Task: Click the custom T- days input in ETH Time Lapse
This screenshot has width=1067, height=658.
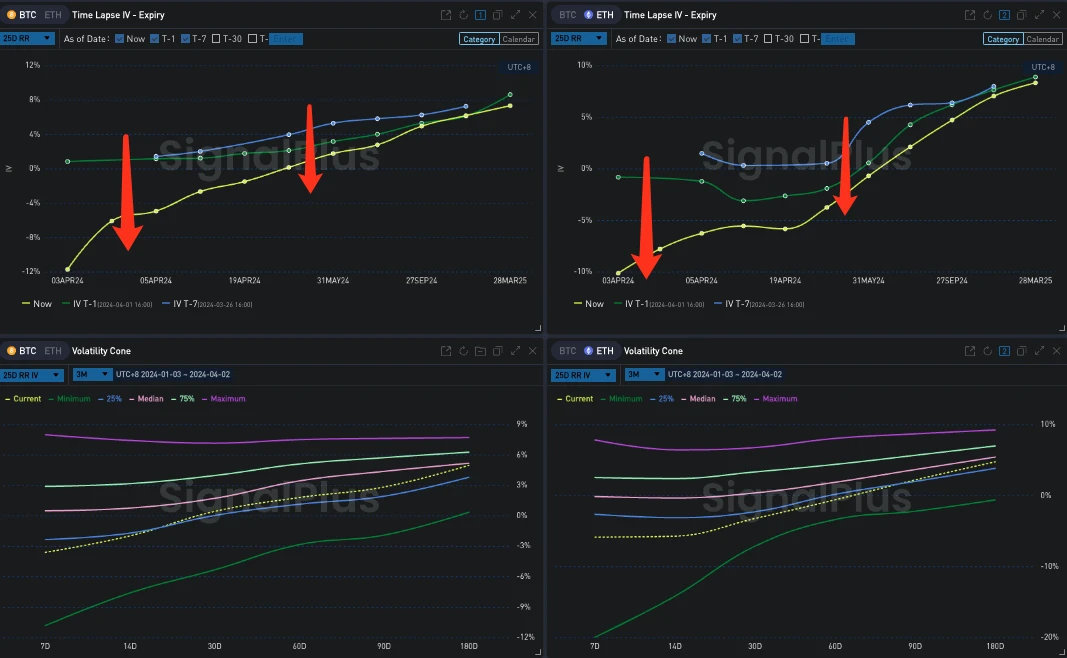Action: tap(838, 39)
